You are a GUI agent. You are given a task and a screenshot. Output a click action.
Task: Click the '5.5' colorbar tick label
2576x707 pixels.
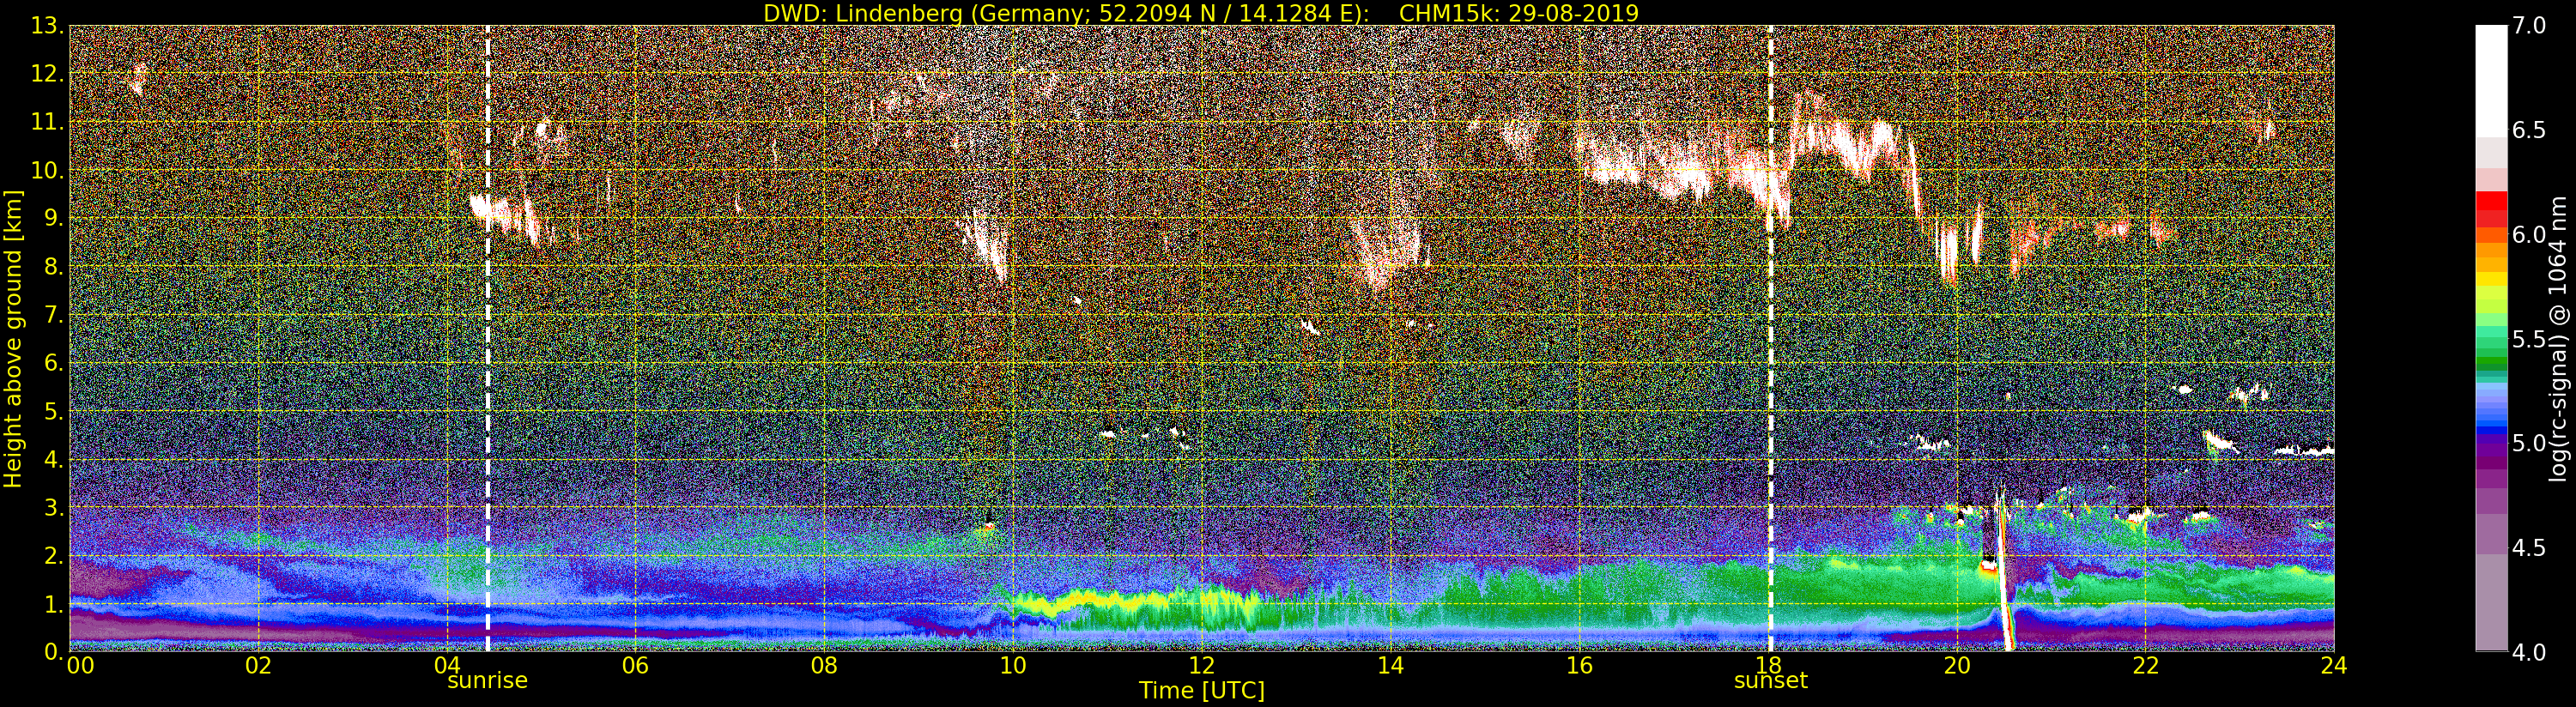[2529, 339]
